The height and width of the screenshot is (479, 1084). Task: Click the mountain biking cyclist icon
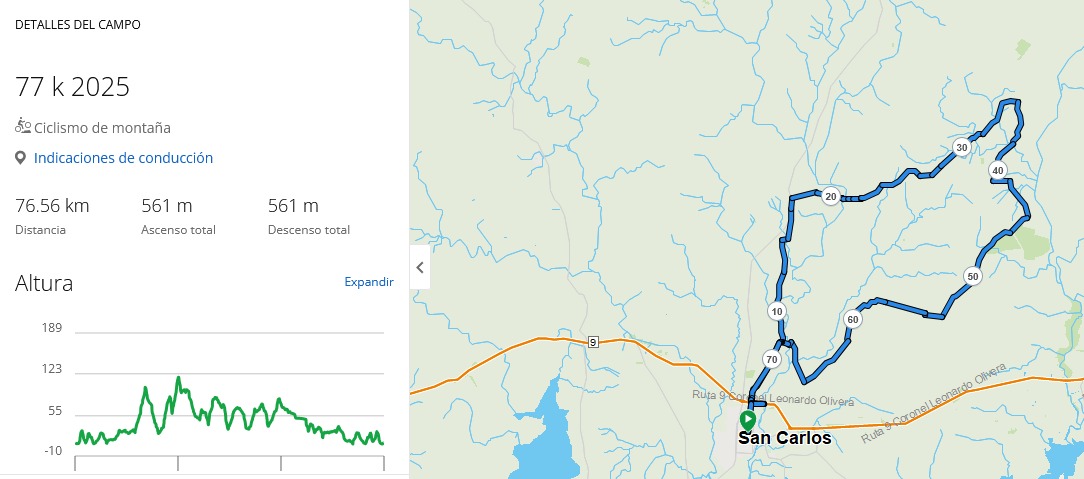click(x=23, y=126)
